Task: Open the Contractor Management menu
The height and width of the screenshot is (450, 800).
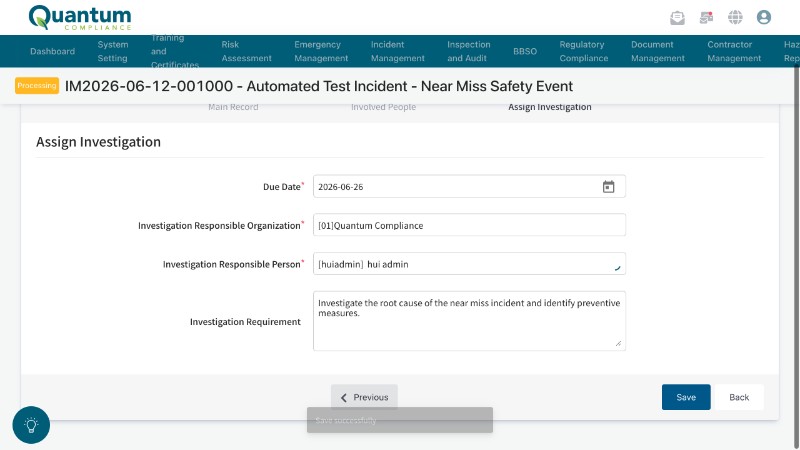Action: (734, 51)
